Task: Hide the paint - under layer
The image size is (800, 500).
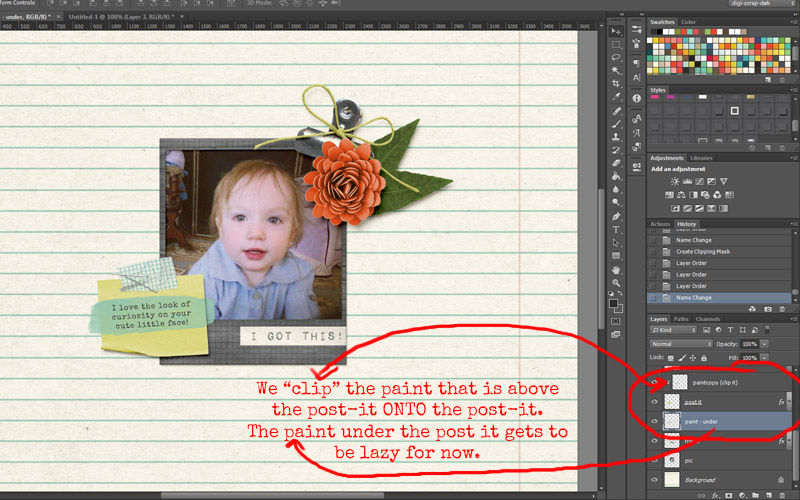Action: tap(654, 421)
